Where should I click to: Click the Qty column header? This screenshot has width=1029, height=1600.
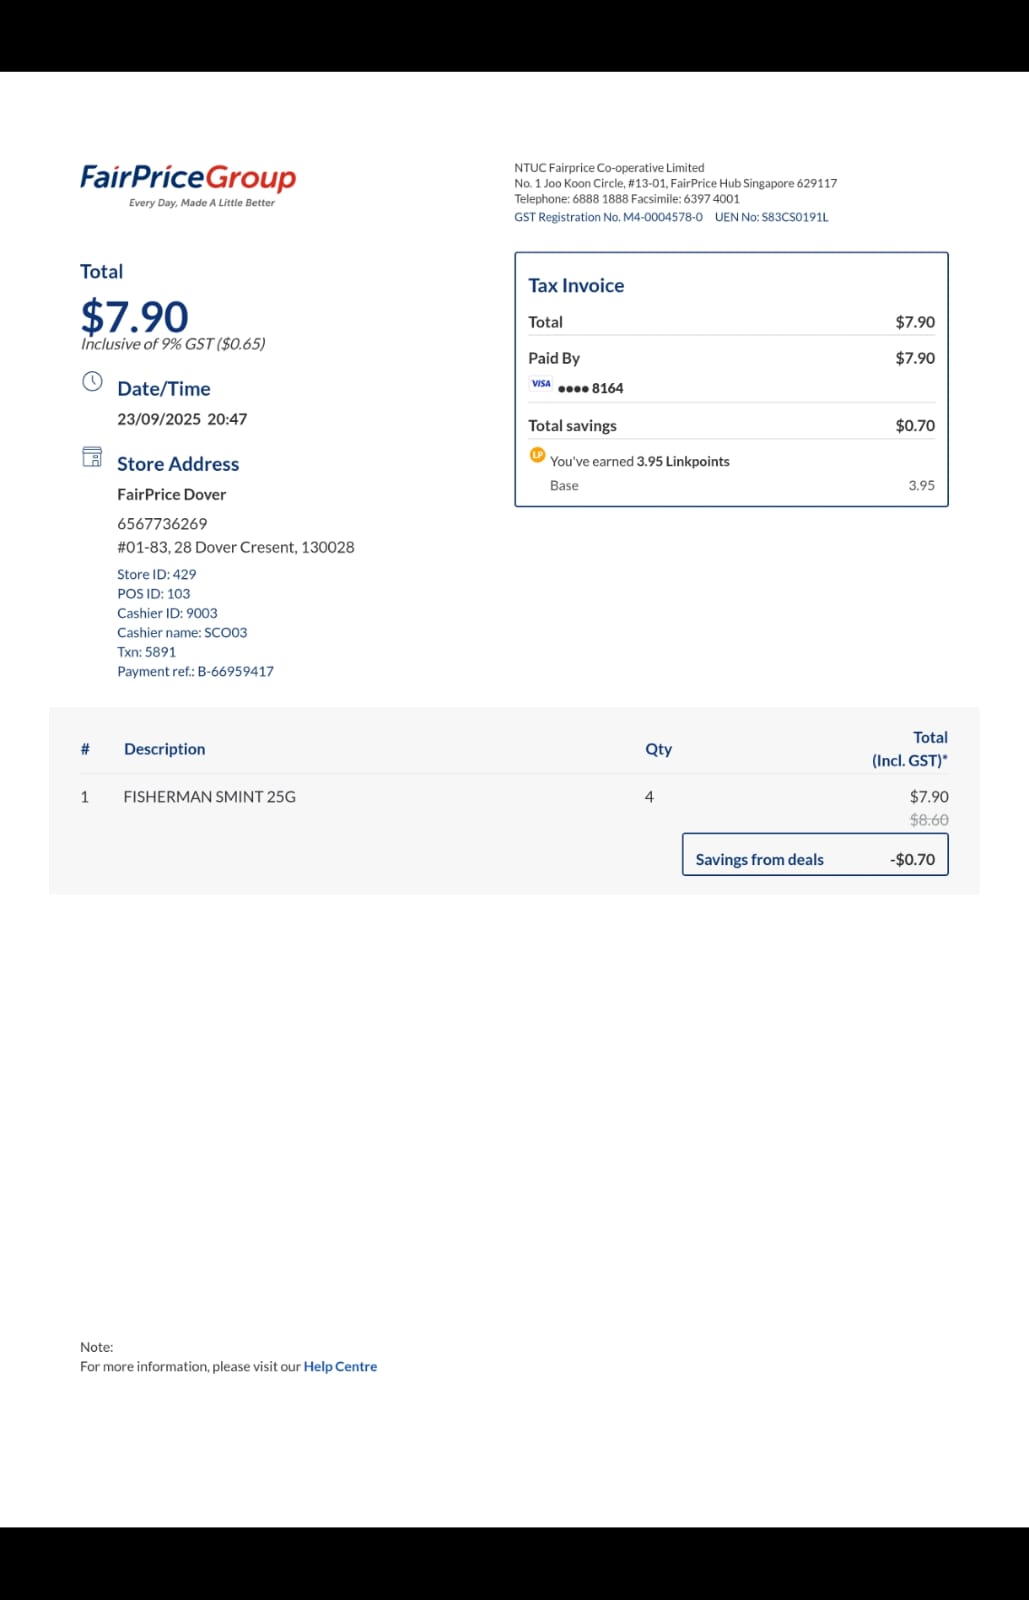[x=658, y=749]
